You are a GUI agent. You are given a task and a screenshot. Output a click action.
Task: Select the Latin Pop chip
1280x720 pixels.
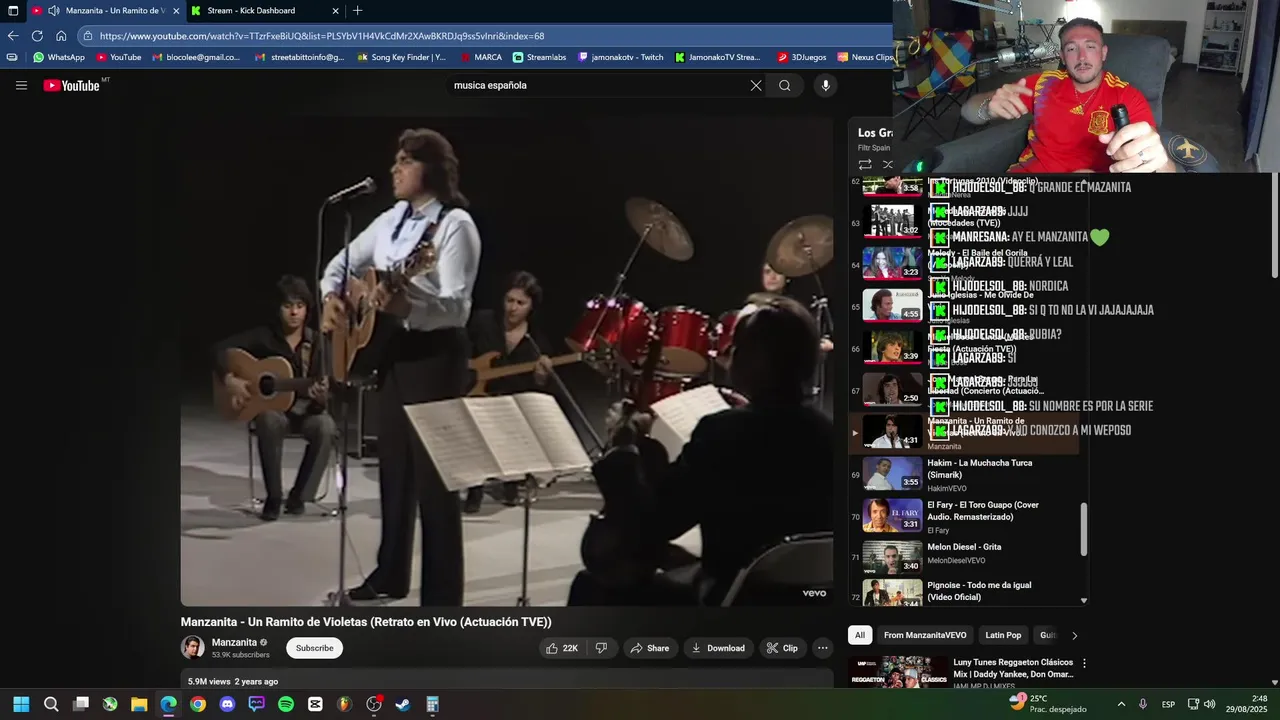(x=1003, y=635)
